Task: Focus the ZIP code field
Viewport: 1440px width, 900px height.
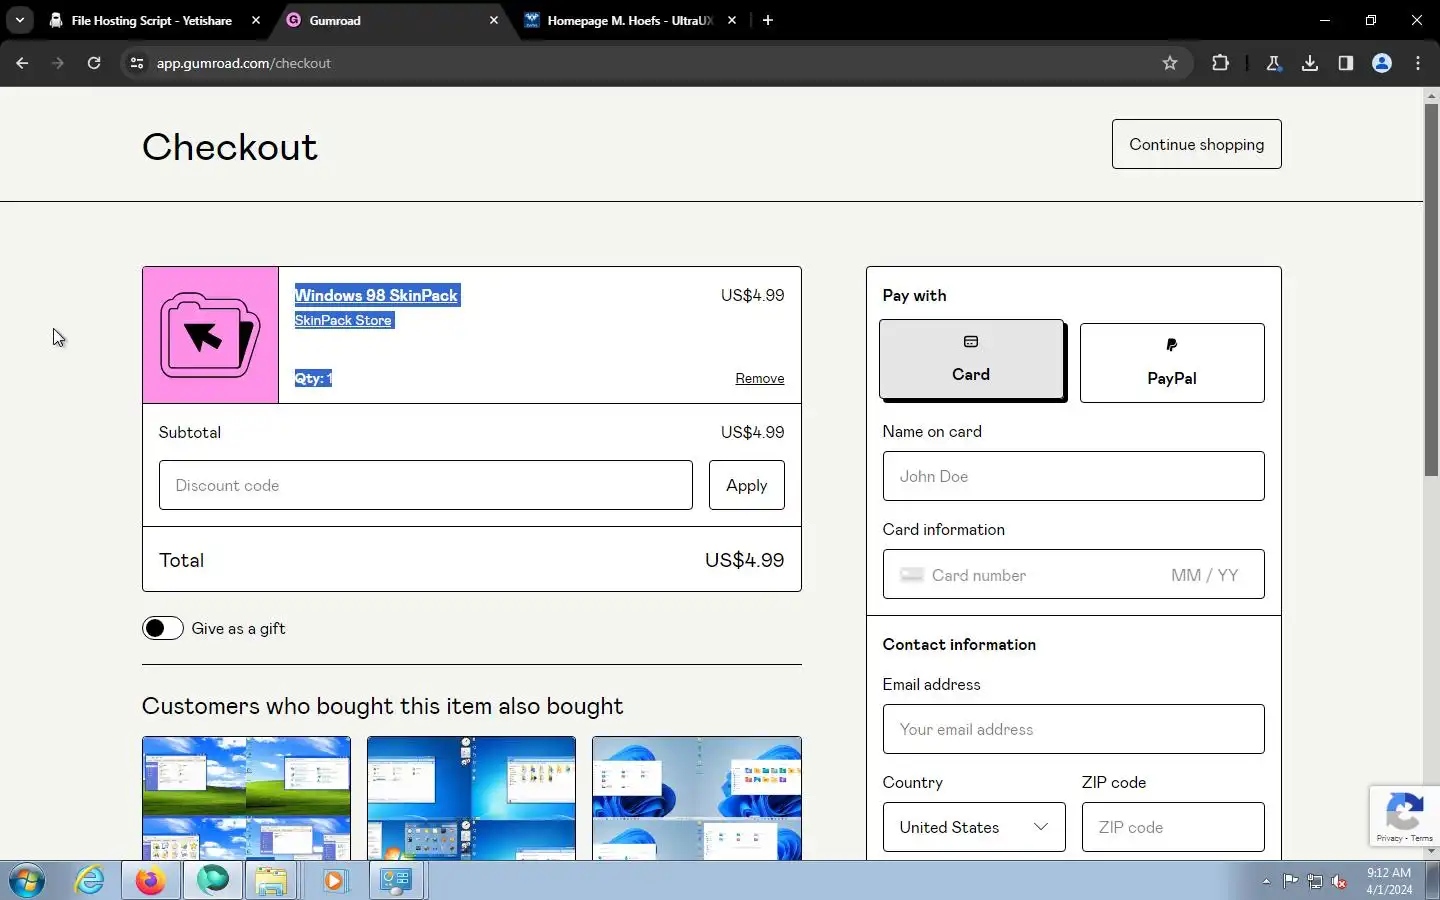Action: [1173, 827]
